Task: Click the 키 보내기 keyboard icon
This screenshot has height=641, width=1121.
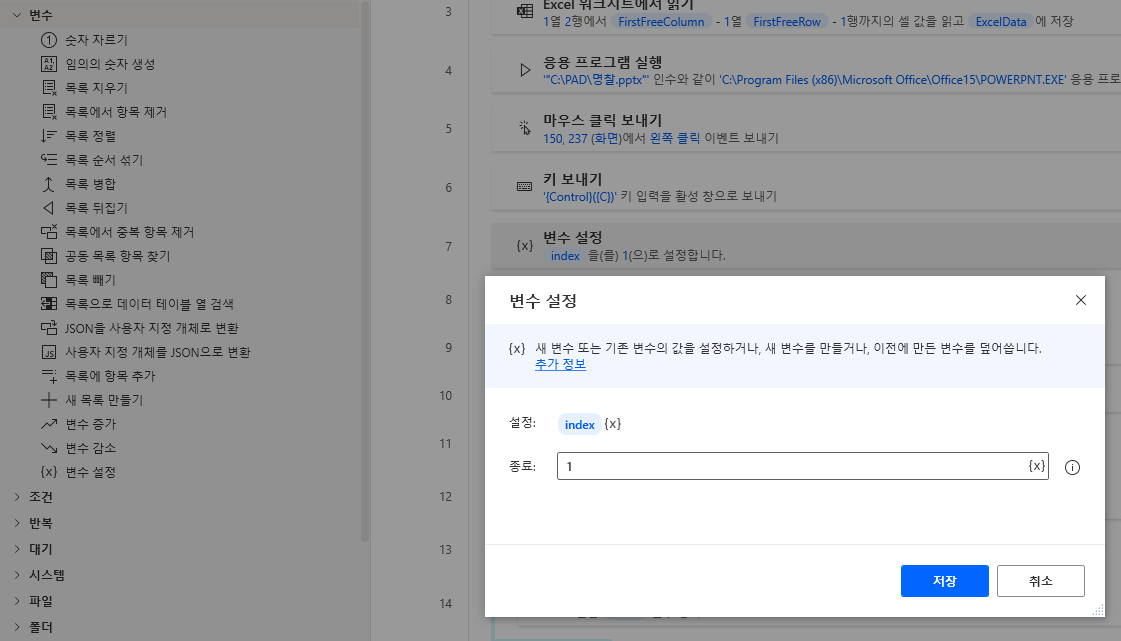Action: tap(525, 187)
